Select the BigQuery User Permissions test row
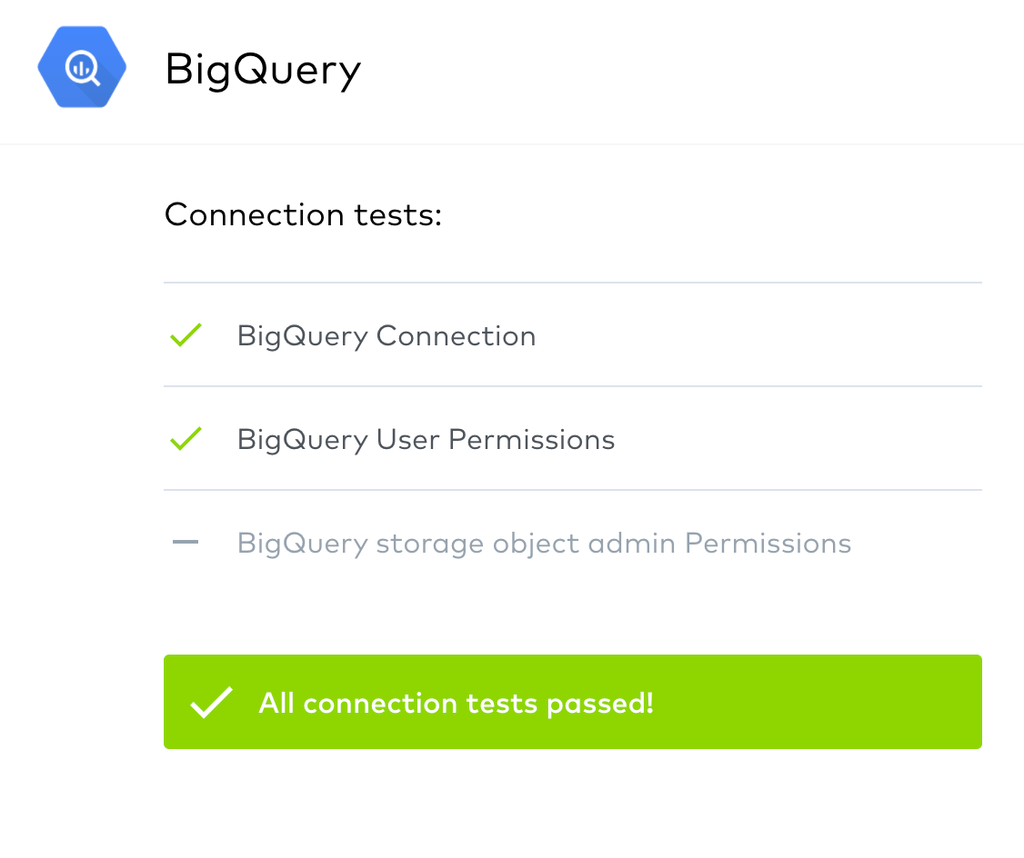The image size is (1024, 858). point(573,439)
